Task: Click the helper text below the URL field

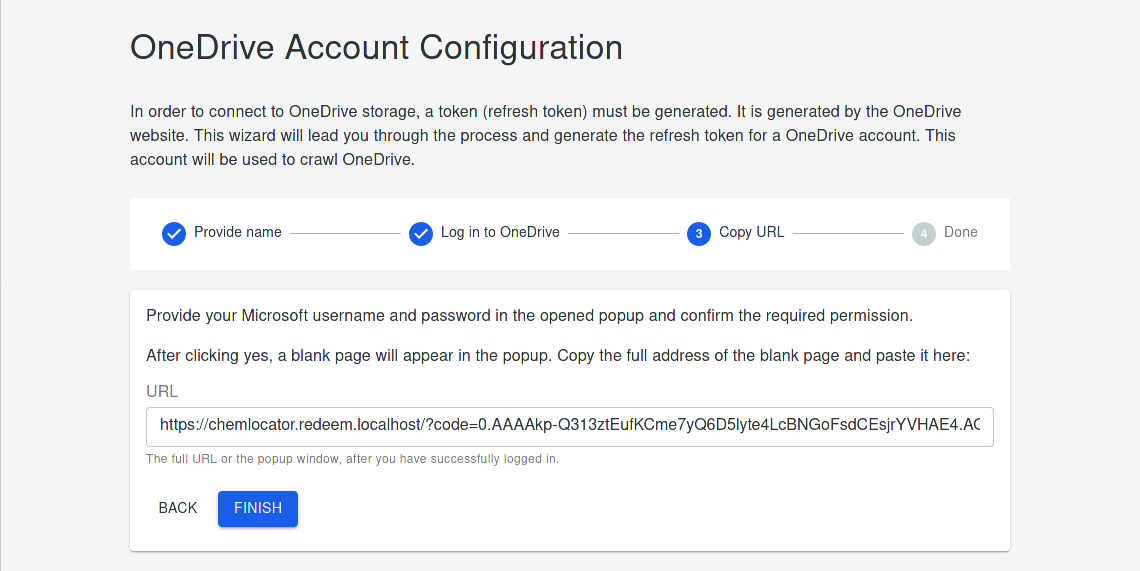Action: [x=352, y=459]
